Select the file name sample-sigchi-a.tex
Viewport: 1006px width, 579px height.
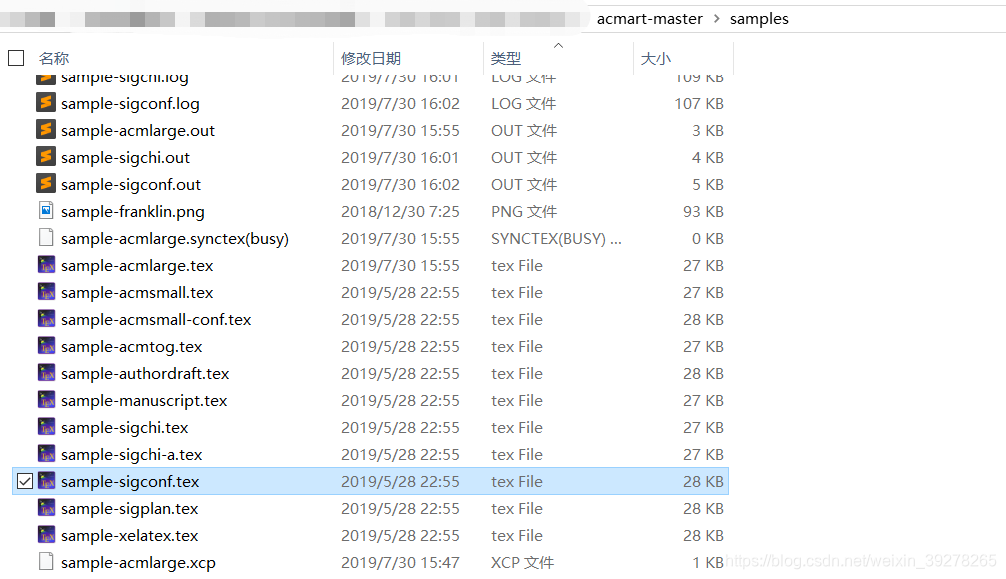tap(132, 454)
